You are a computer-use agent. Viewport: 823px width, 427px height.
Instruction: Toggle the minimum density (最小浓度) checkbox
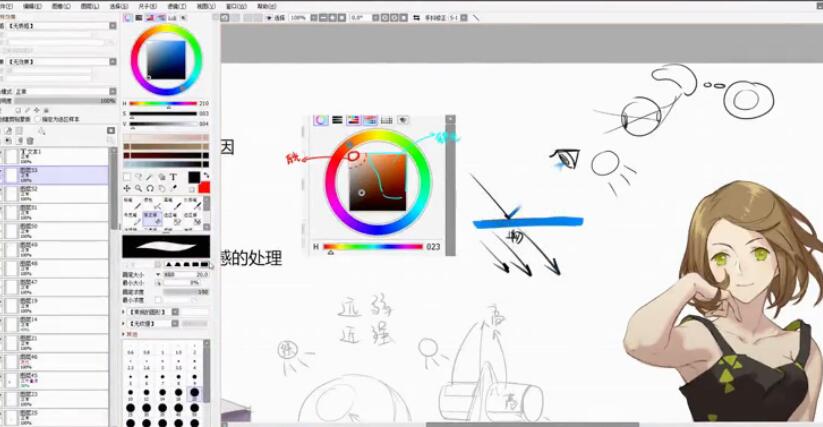(159, 300)
